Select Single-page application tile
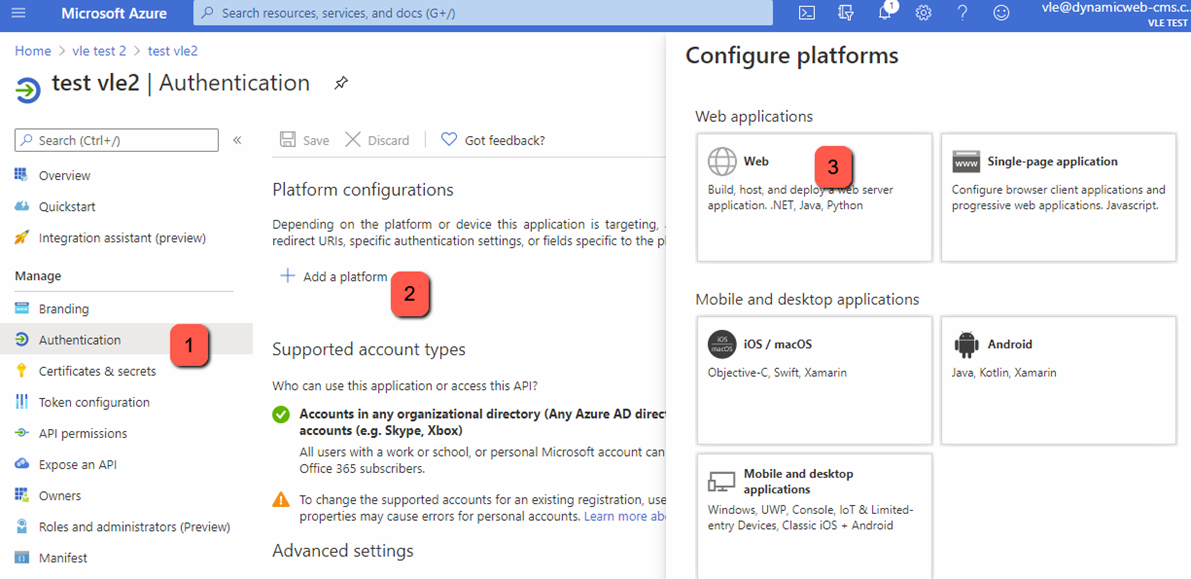The width and height of the screenshot is (1191, 579). tap(1058, 198)
